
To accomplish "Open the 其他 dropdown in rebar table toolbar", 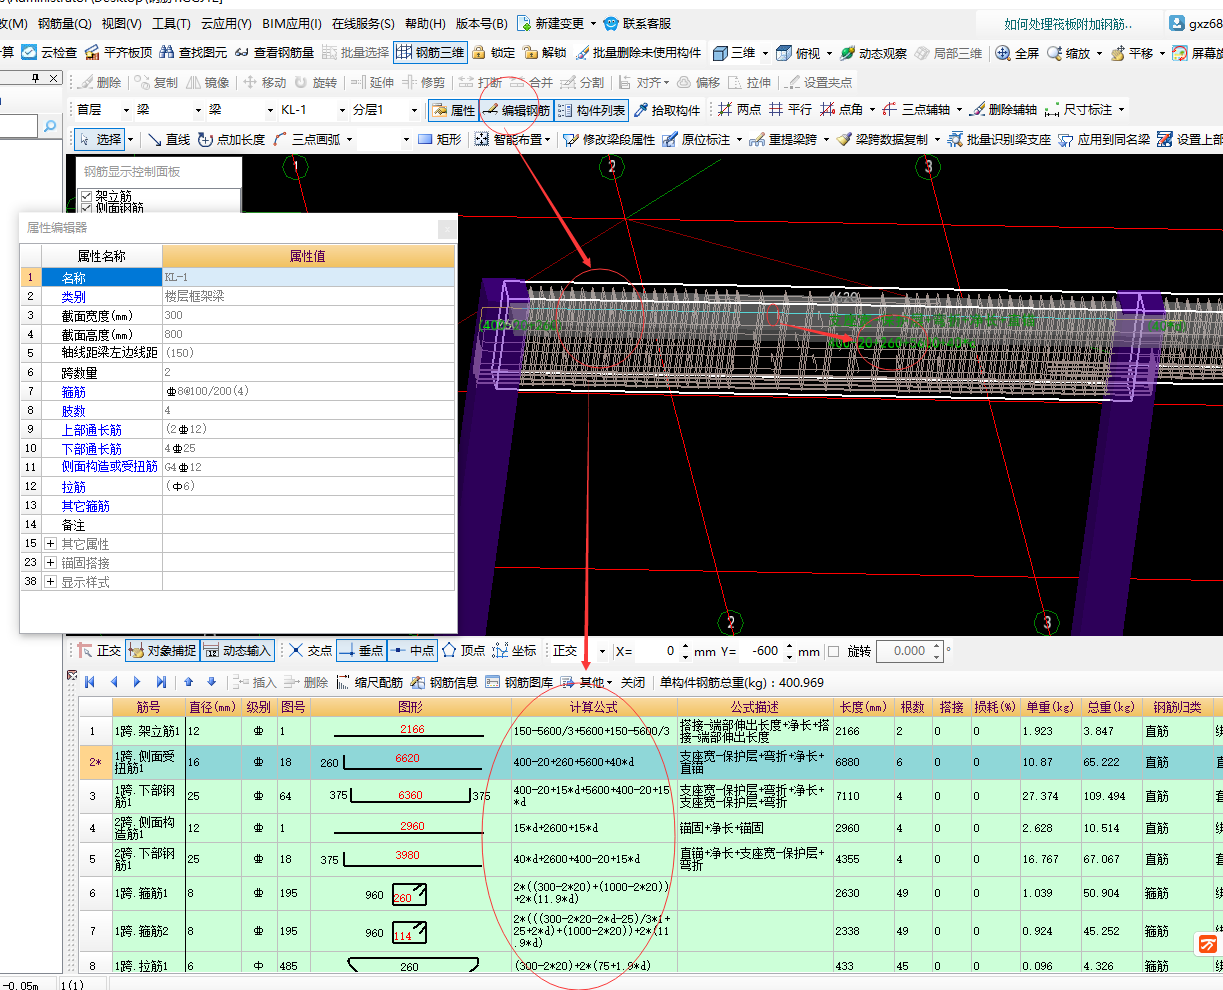I will [586, 682].
